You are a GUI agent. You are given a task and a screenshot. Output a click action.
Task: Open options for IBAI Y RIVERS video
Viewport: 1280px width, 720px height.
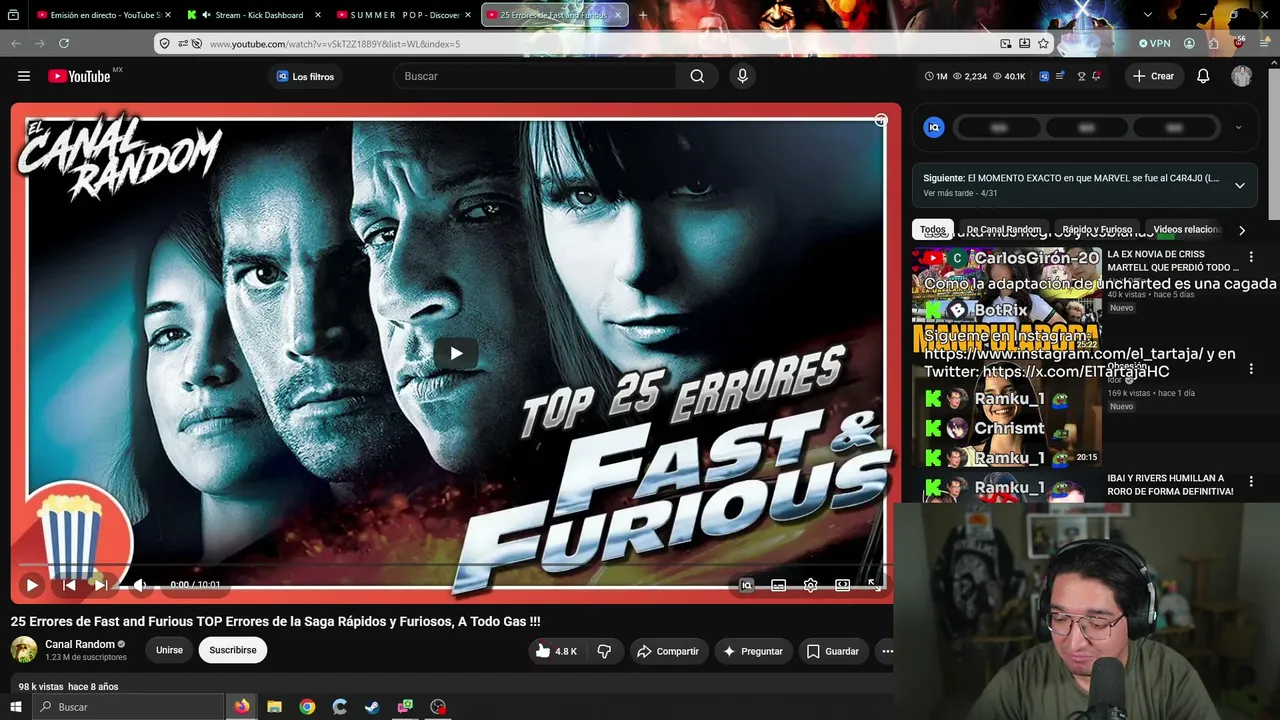click(1251, 482)
